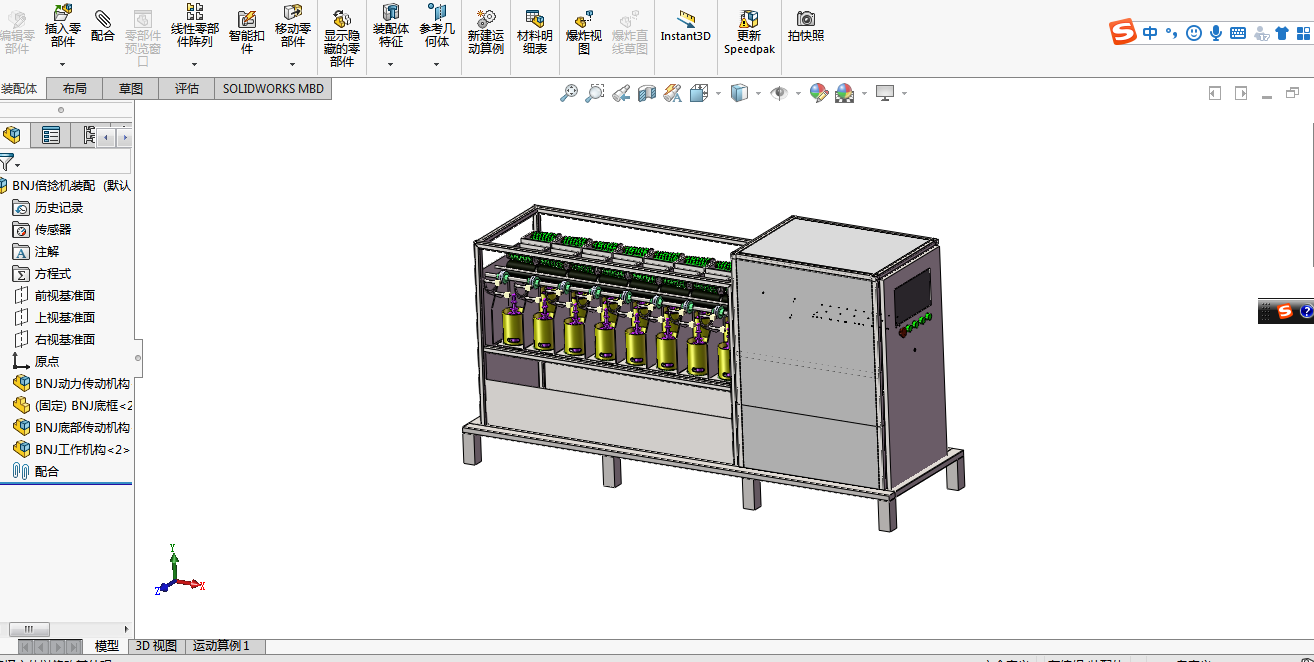Switch to the 草图 (Sketch) tab
This screenshot has height=662, width=1314.
pos(131,89)
